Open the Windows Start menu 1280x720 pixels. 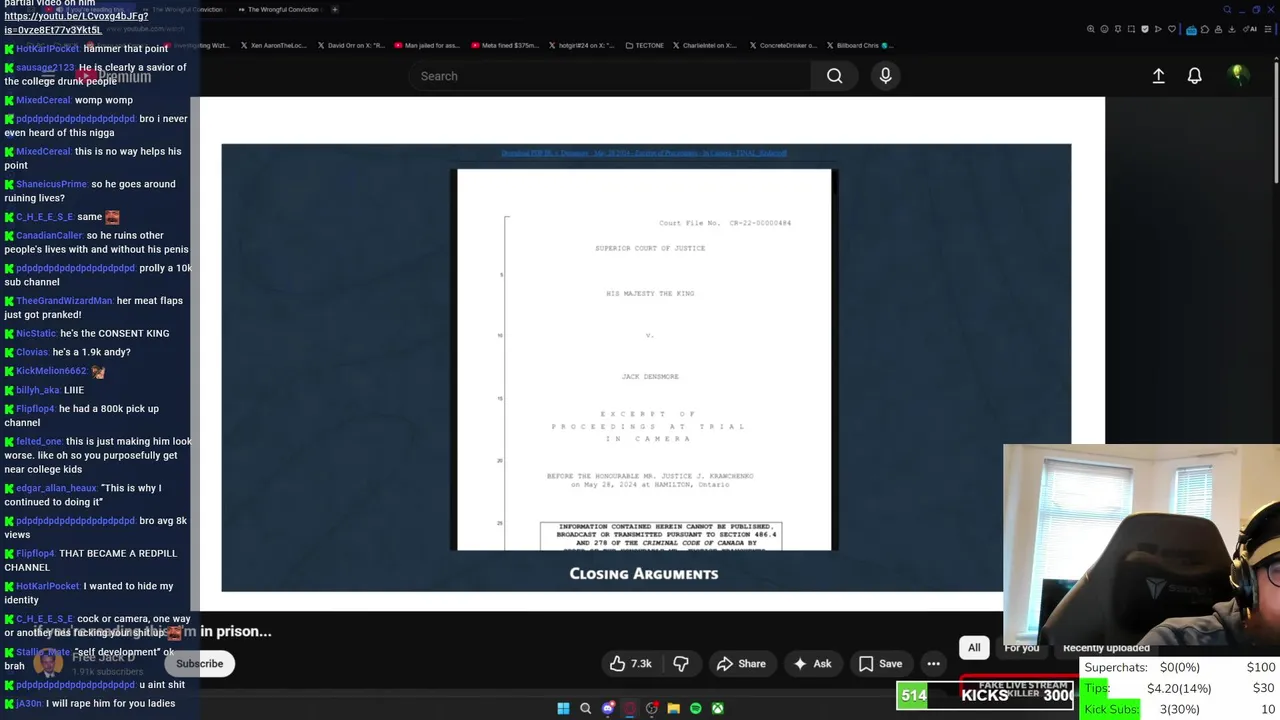pyautogui.click(x=563, y=709)
